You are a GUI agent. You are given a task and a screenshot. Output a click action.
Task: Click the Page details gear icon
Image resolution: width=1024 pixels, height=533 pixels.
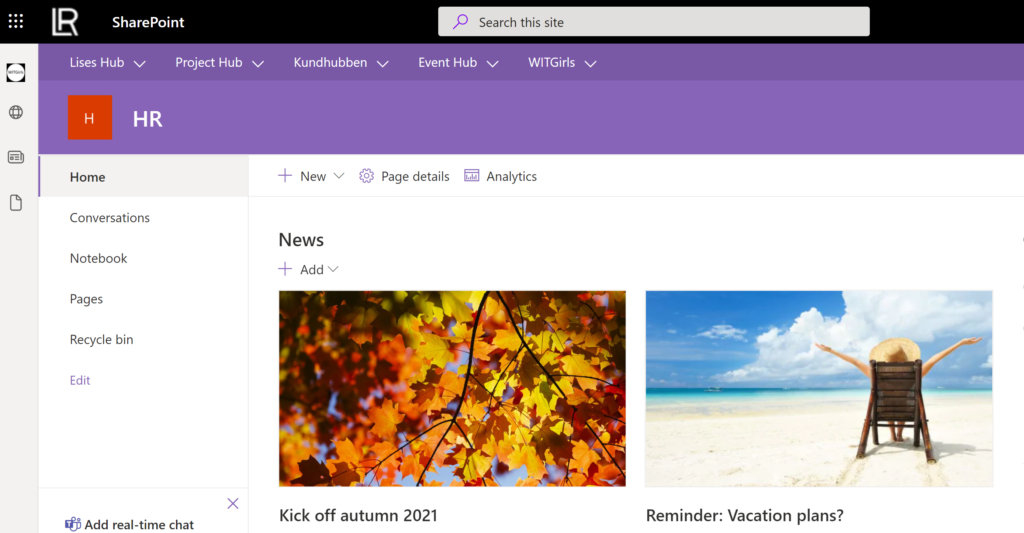366,176
